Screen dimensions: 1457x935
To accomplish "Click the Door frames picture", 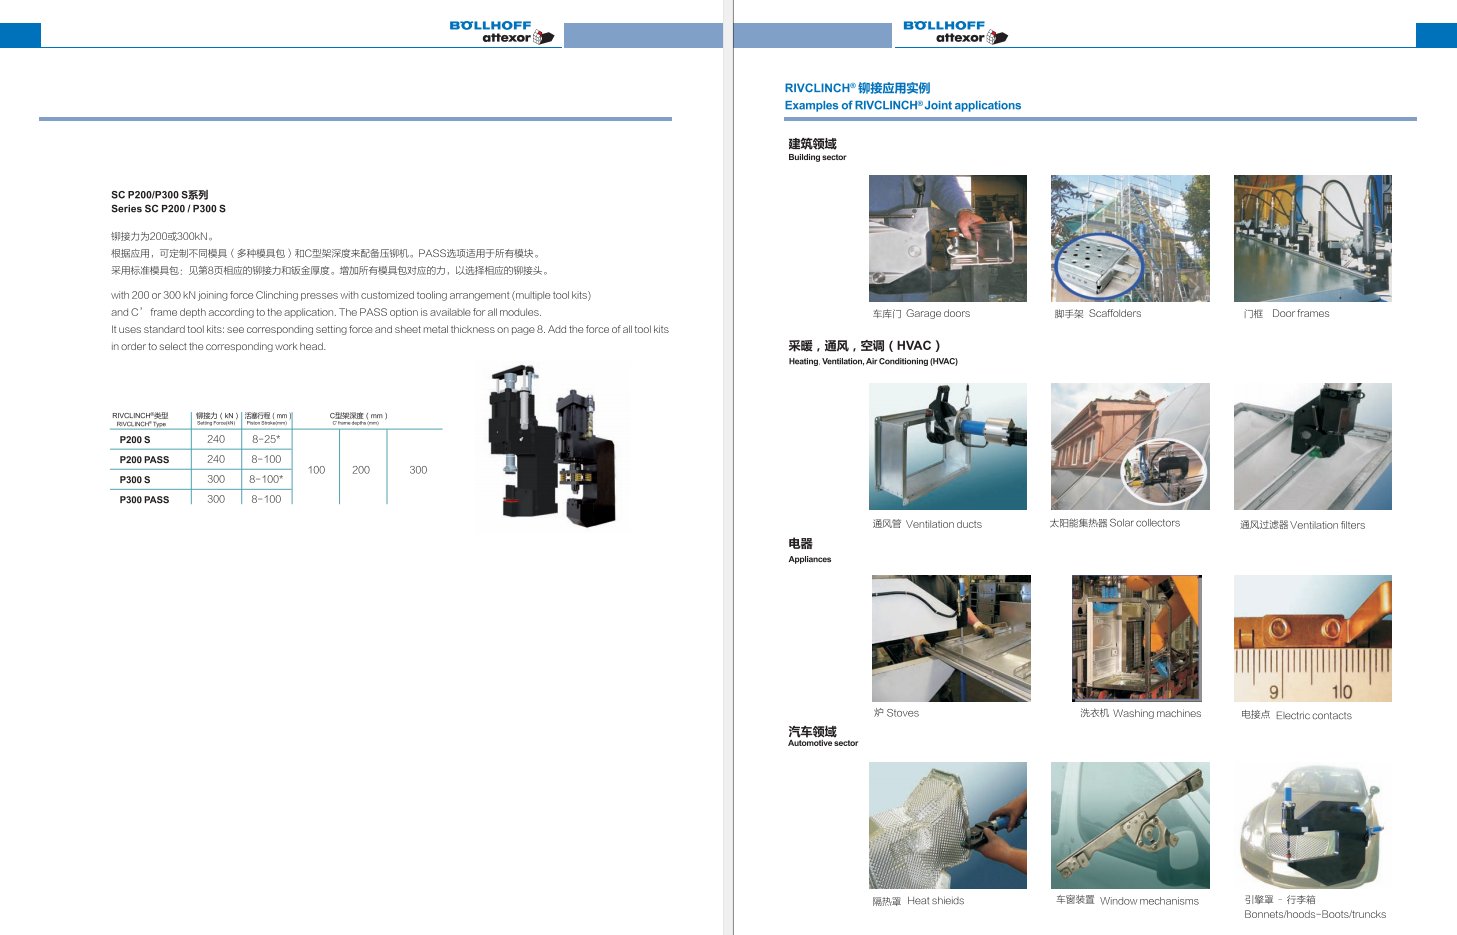I will tap(1312, 238).
